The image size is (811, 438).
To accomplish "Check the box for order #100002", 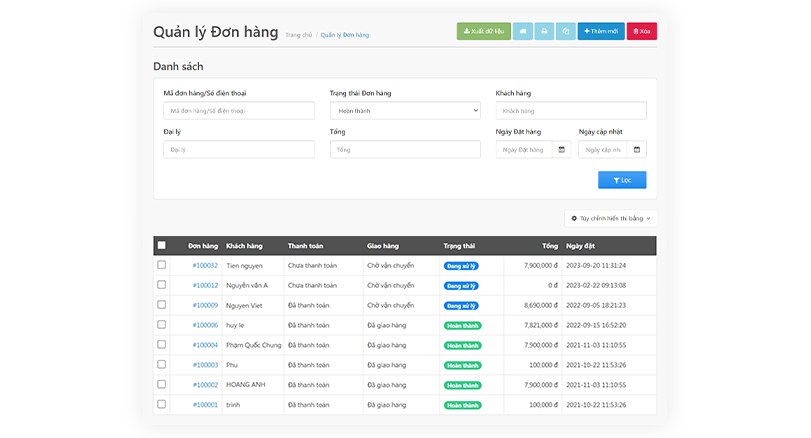I will point(162,384).
